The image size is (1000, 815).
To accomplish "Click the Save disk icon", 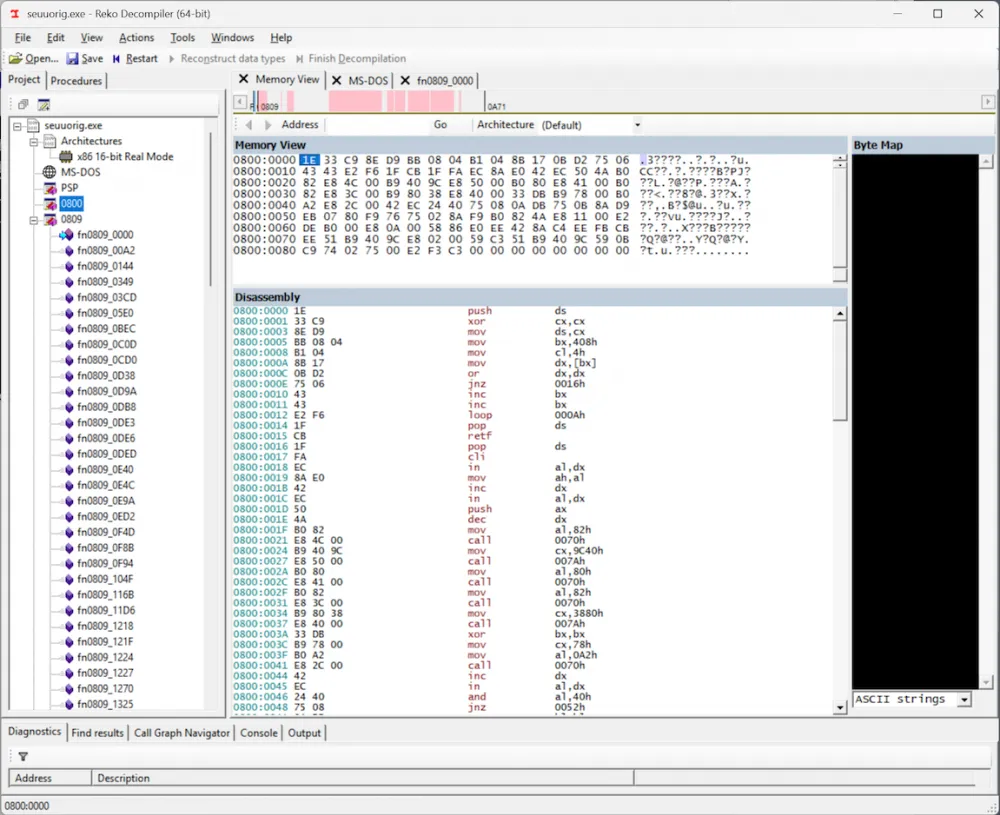I will tap(72, 59).
